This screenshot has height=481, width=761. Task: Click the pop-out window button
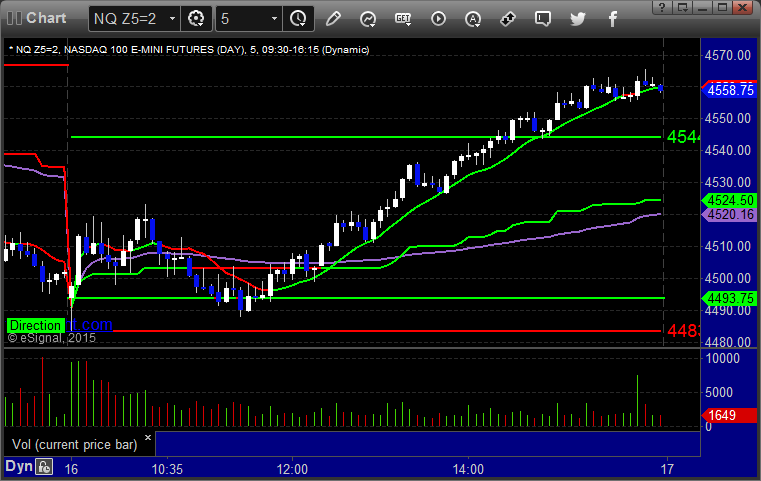point(682,7)
